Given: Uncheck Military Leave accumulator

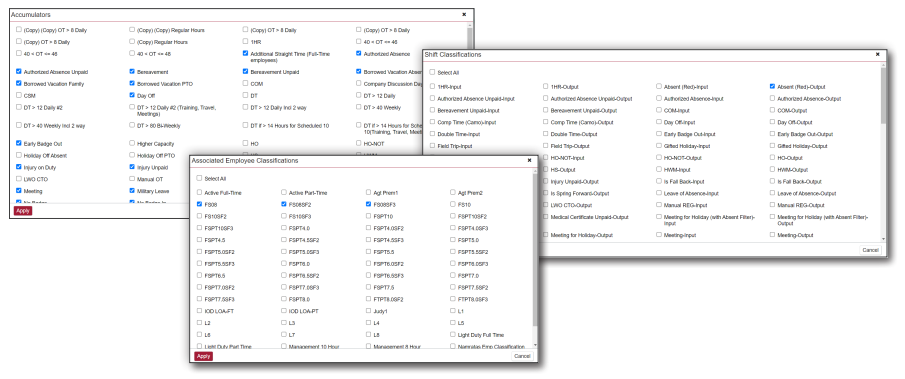Looking at the screenshot, I should point(132,190).
